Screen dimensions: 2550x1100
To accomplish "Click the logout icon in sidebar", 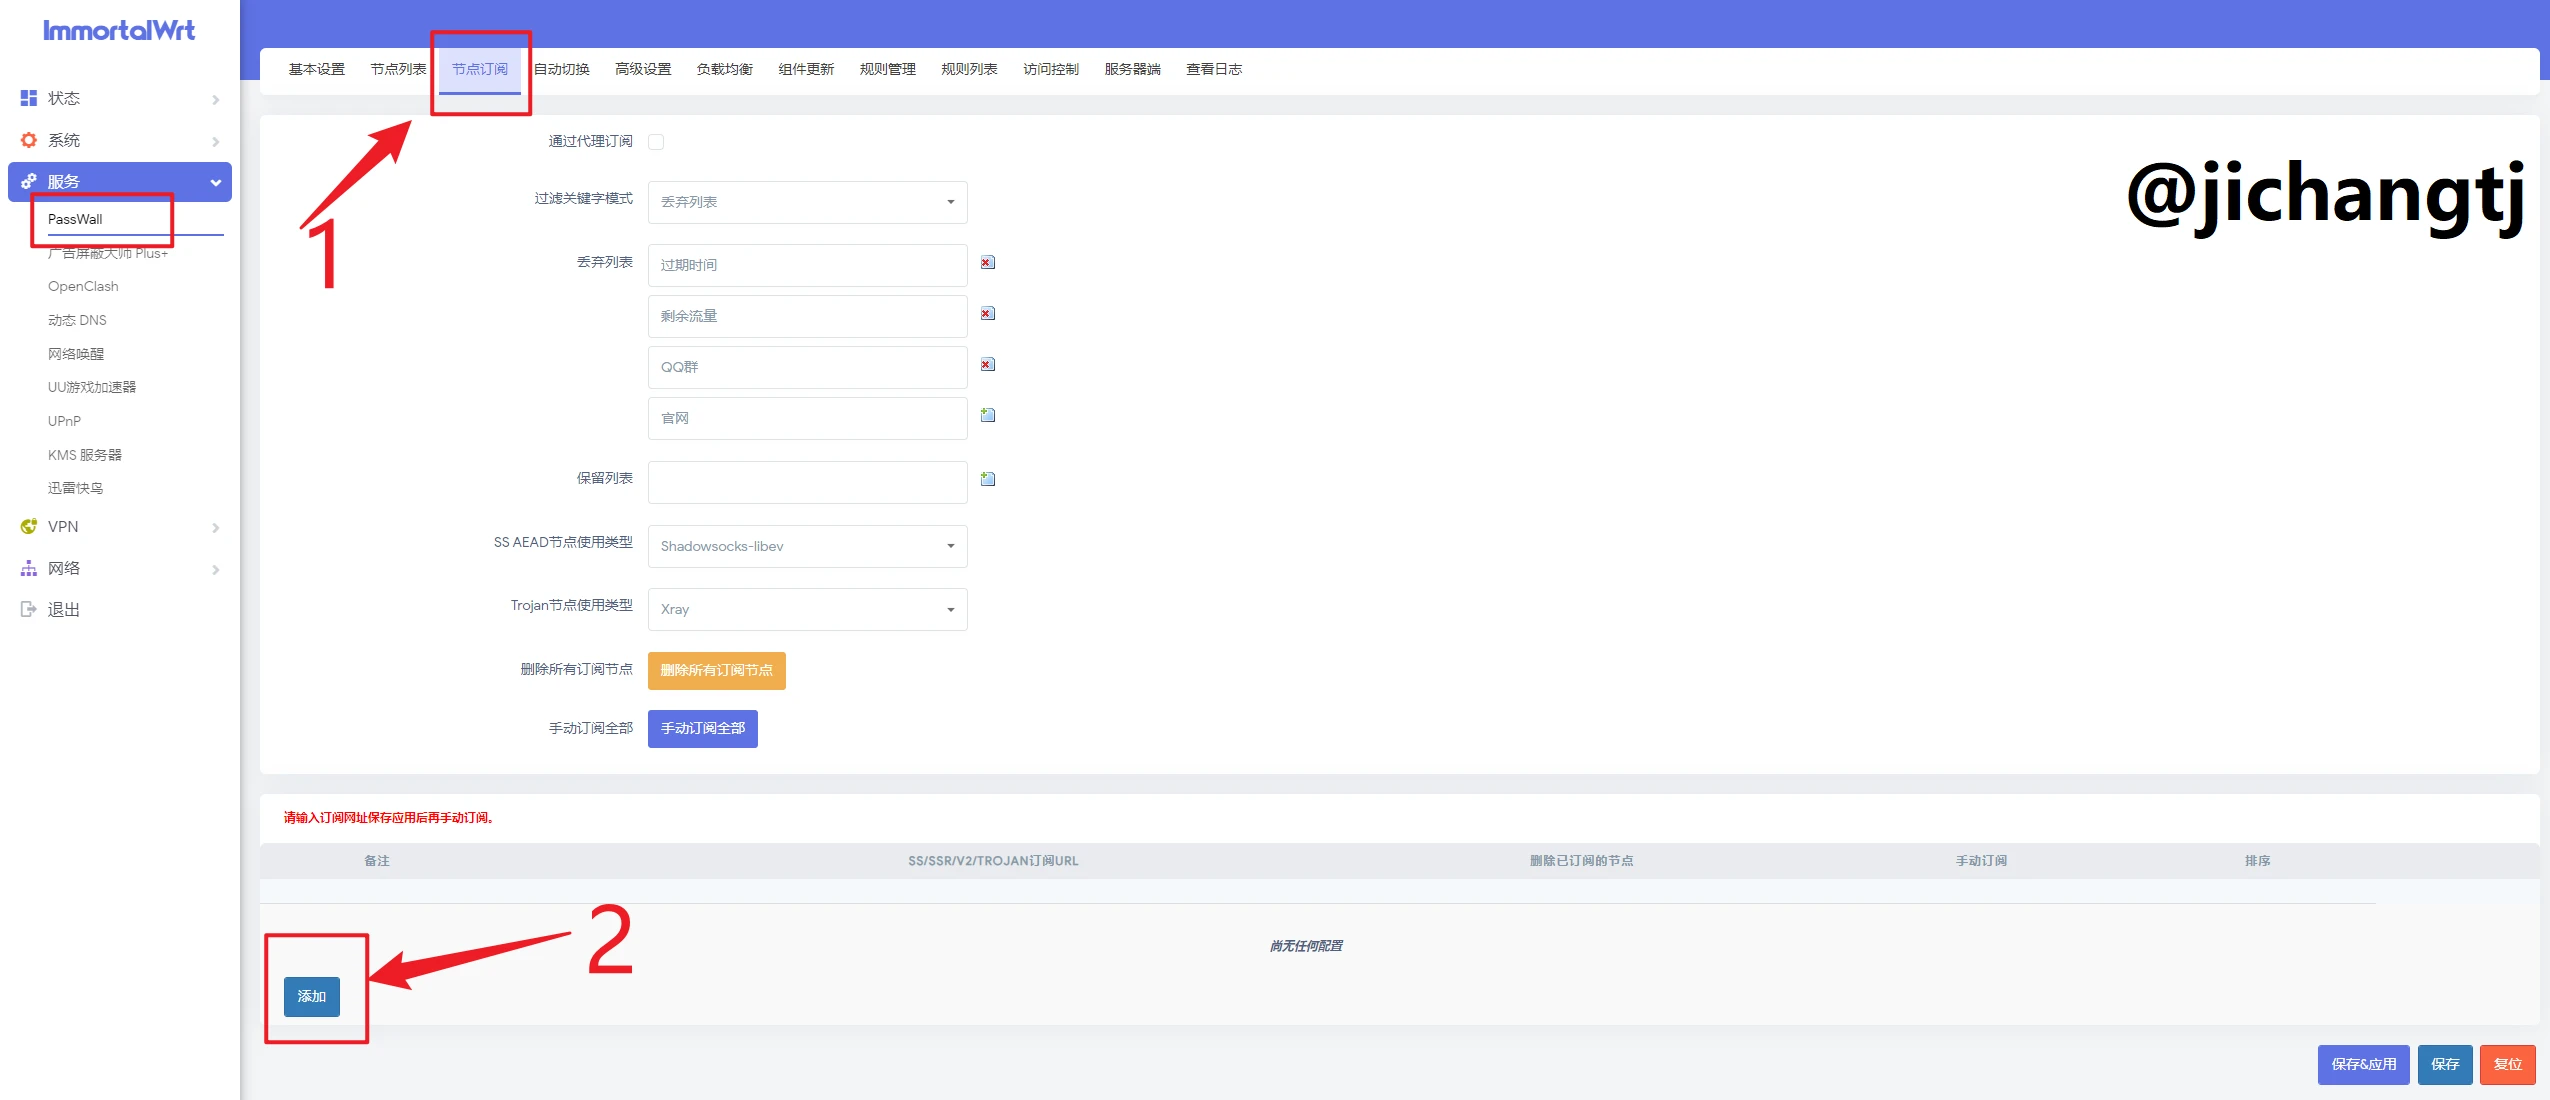I will pyautogui.click(x=29, y=609).
